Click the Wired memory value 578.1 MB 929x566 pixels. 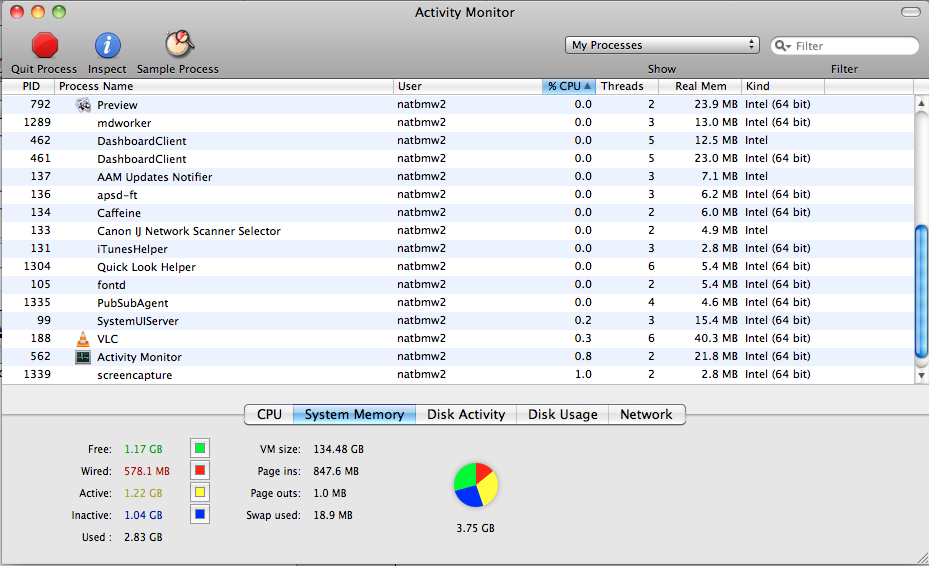pyautogui.click(x=147, y=471)
